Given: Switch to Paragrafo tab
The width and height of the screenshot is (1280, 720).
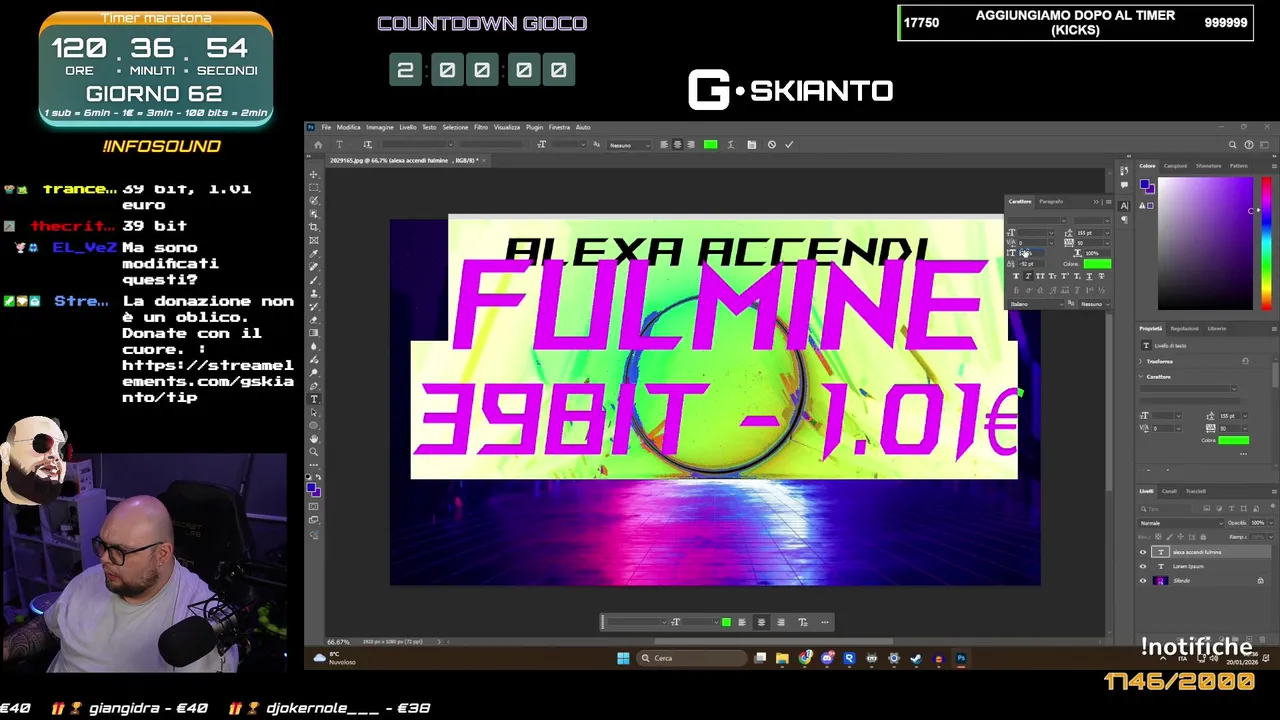Looking at the screenshot, I should 1051,202.
